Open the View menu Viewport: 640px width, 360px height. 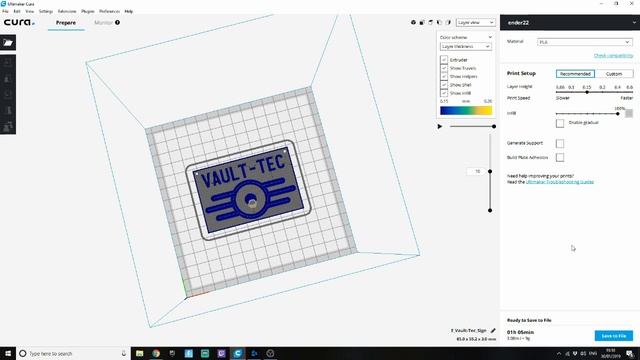tap(29, 11)
